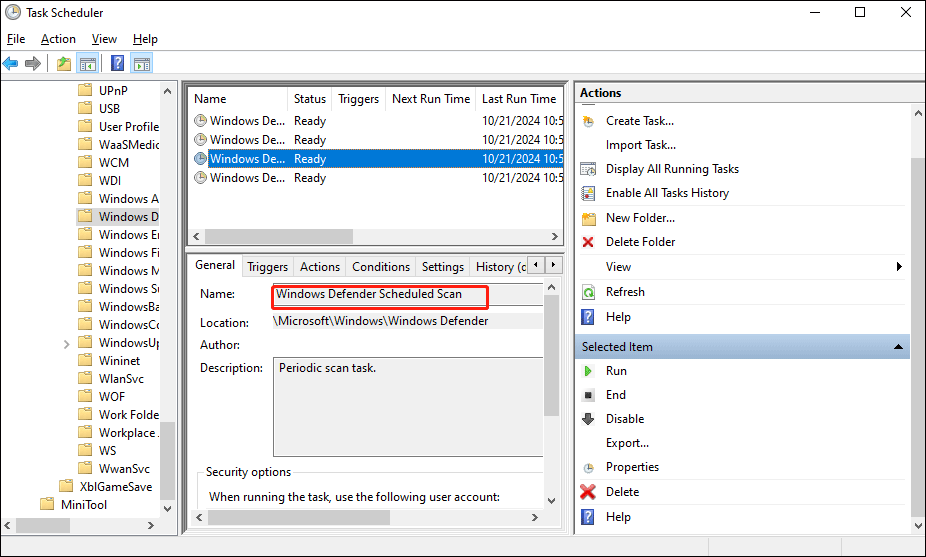Click the End stop-square icon
This screenshot has width=926, height=557.
pos(588,395)
